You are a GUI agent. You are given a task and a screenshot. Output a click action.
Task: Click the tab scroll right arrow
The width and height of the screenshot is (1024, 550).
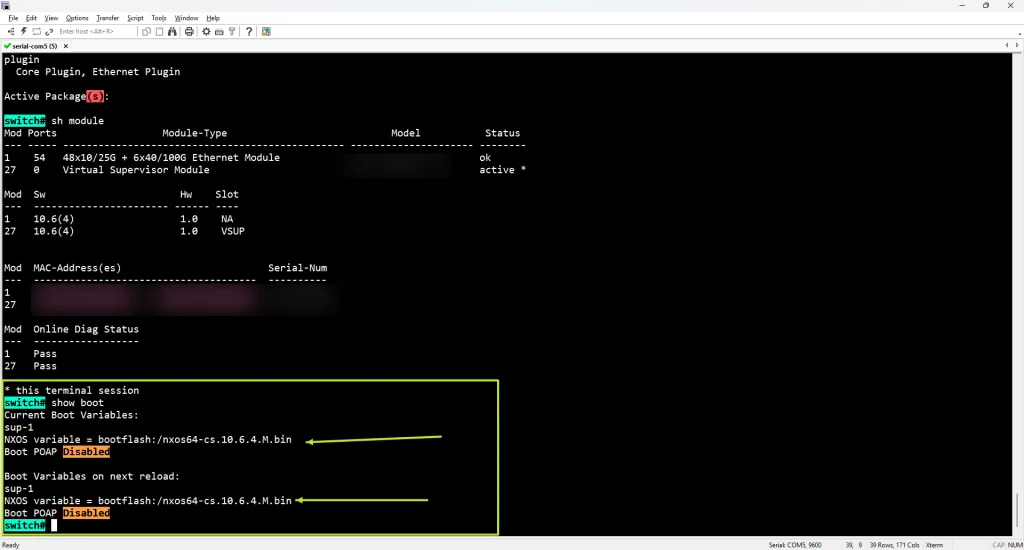point(1017,46)
